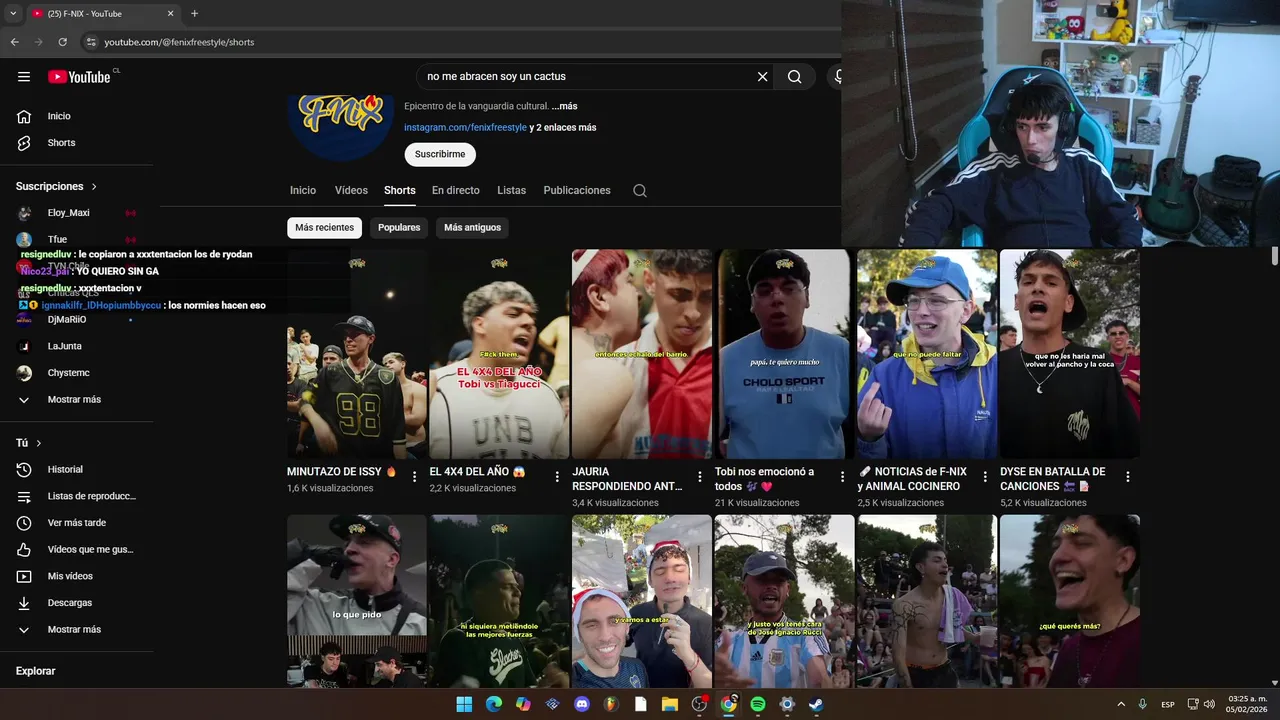Image resolution: width=1280 pixels, height=720 pixels.
Task: Open options menu for Tobi nos emocionó short
Action: click(x=842, y=477)
